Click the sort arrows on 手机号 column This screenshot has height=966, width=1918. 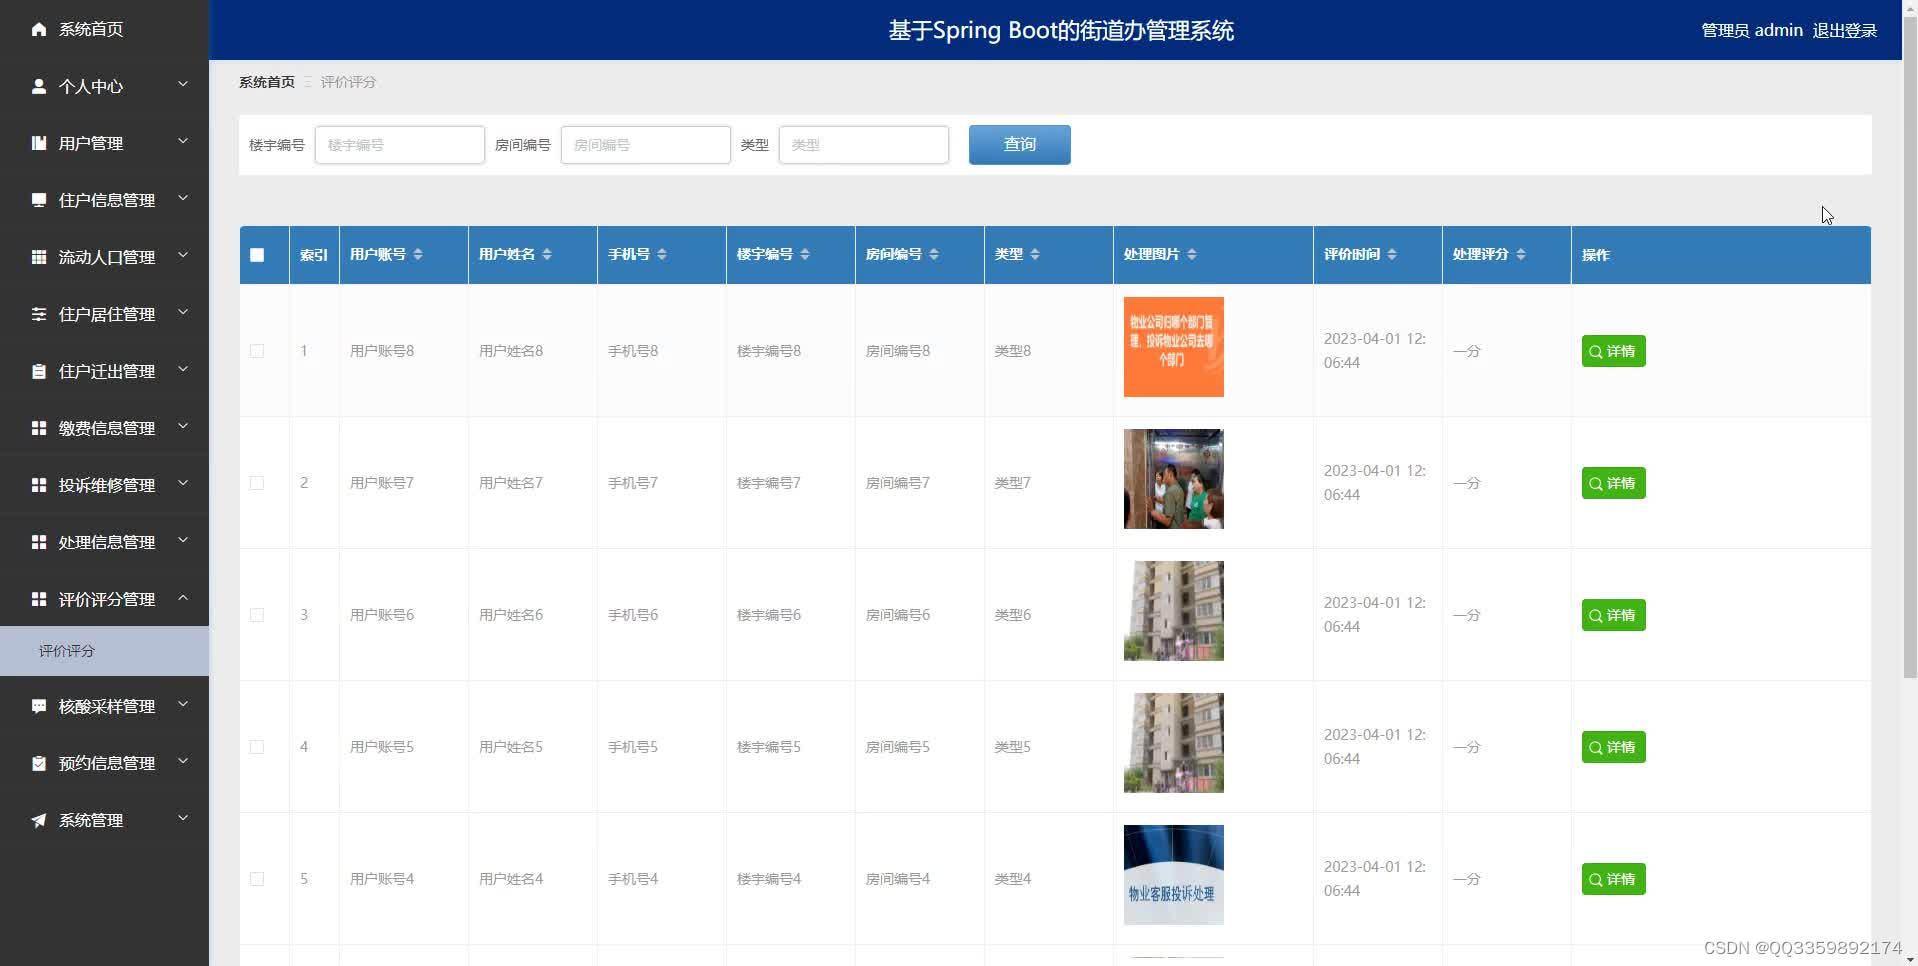click(661, 254)
